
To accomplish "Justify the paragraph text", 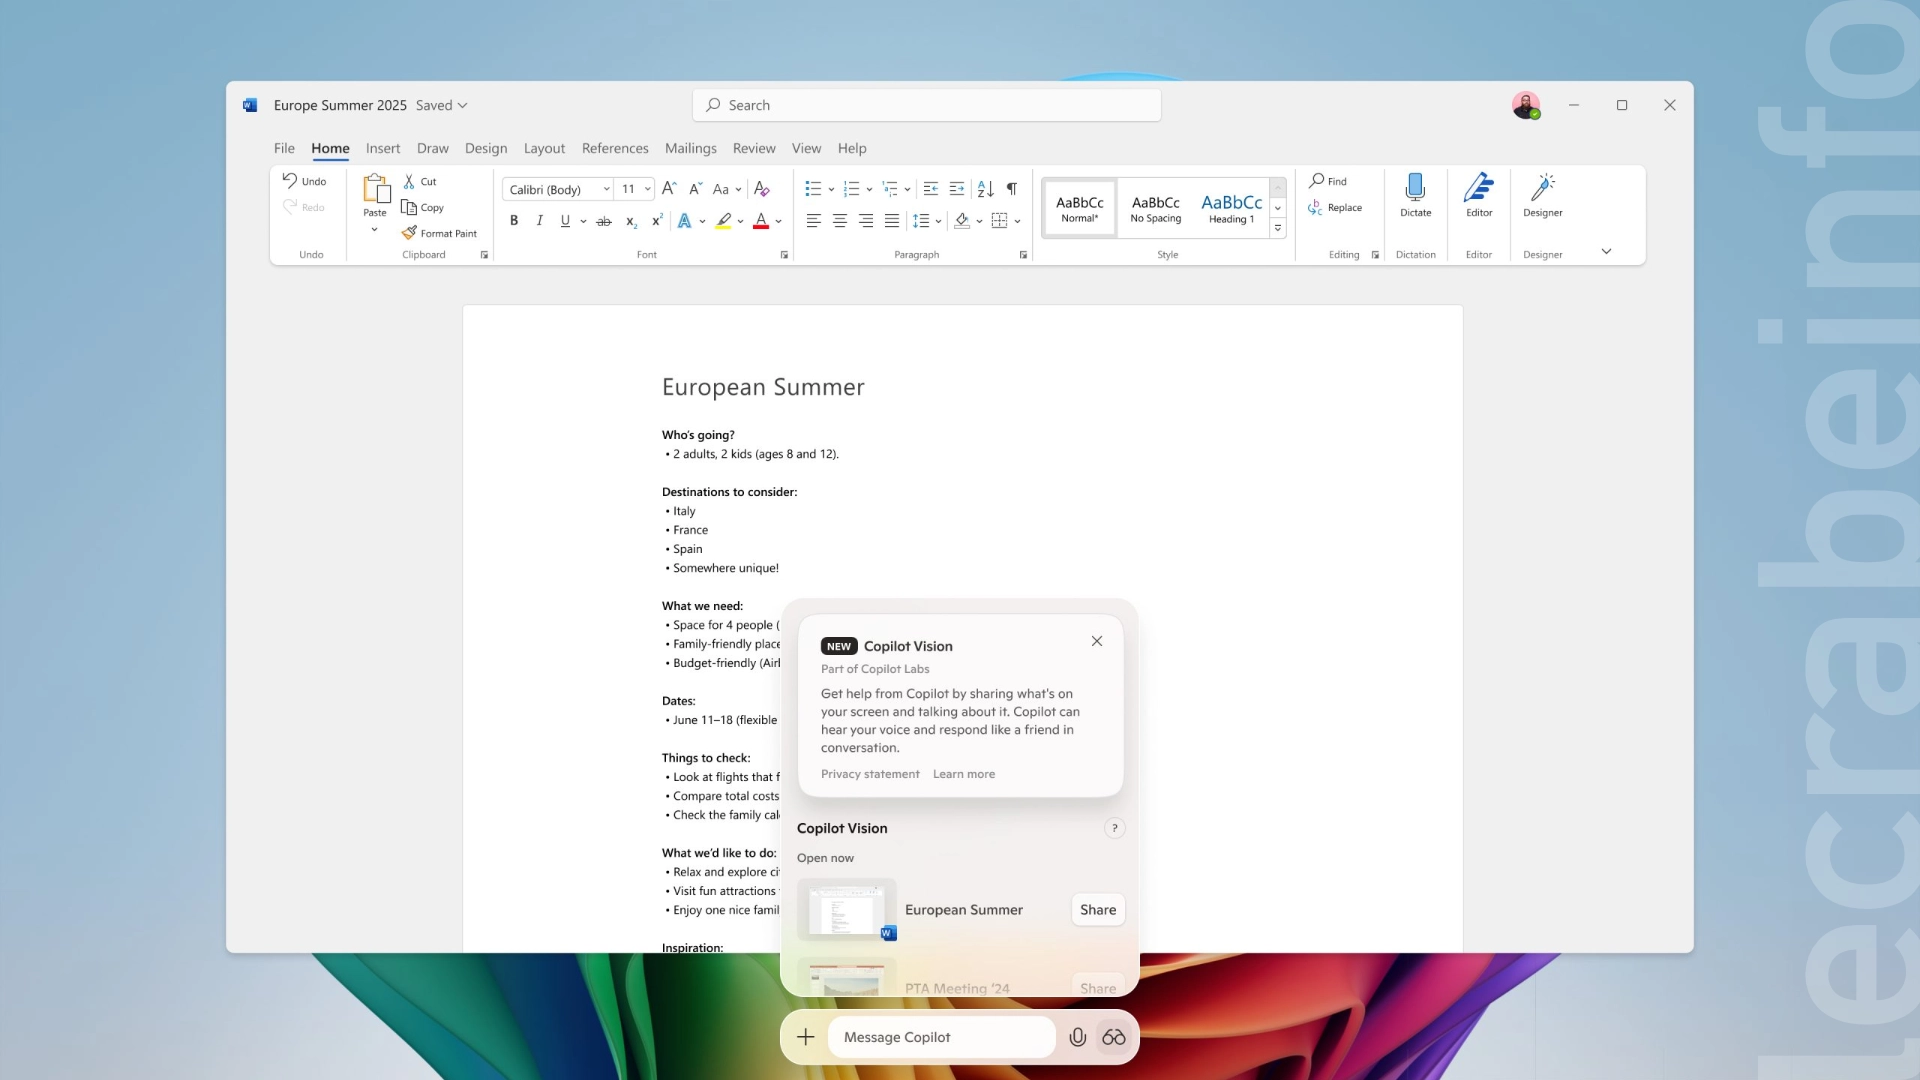I will tap(892, 221).
